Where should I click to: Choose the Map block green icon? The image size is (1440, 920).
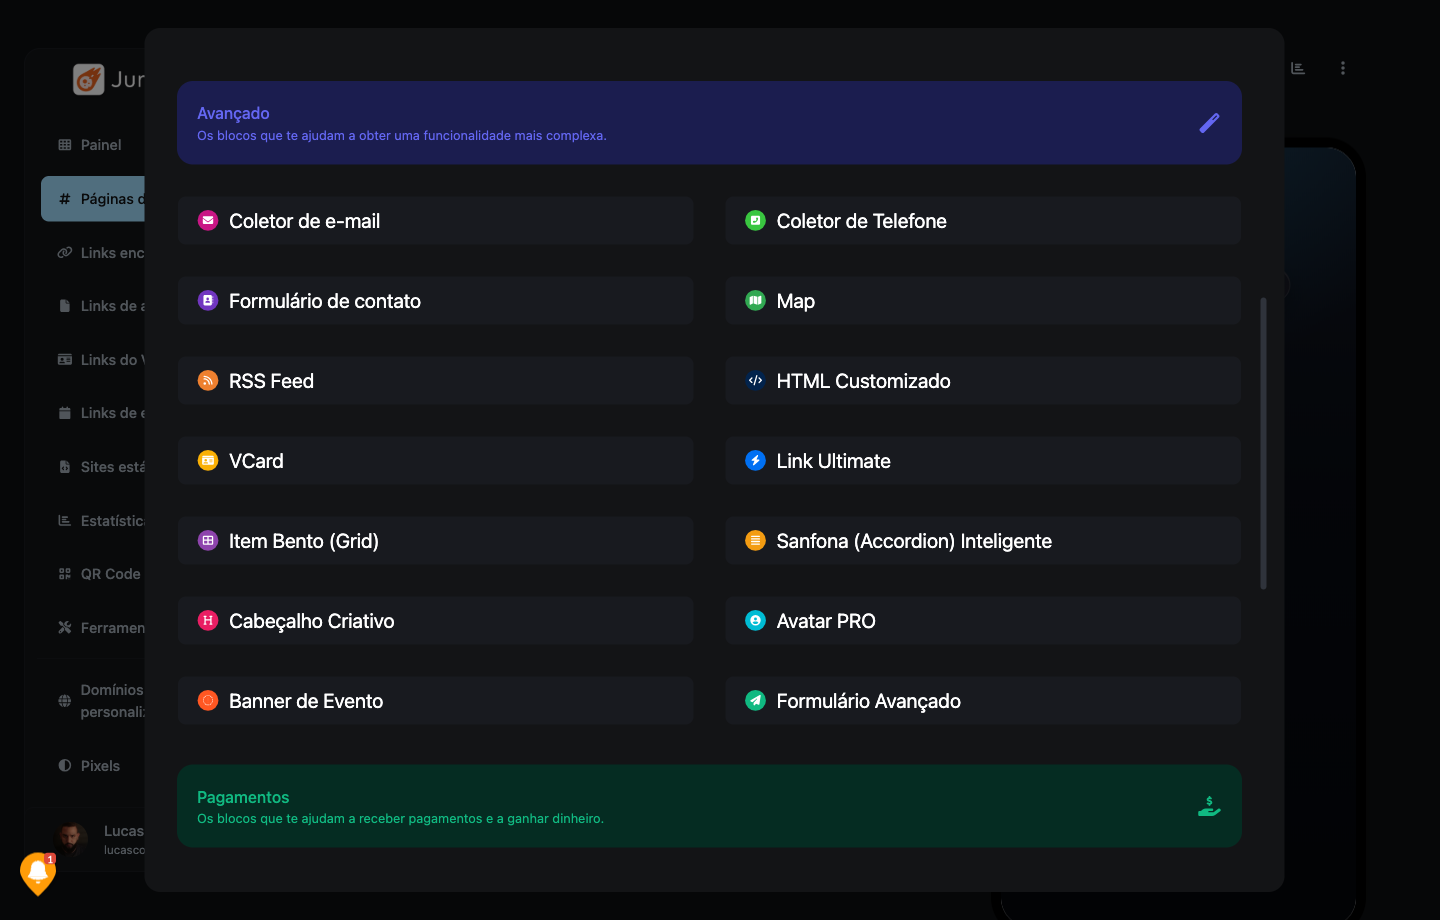[755, 300]
